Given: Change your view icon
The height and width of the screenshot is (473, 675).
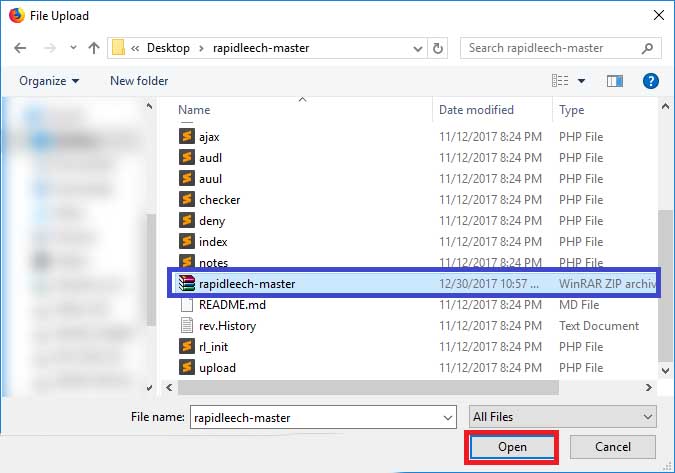Looking at the screenshot, I should [x=560, y=80].
